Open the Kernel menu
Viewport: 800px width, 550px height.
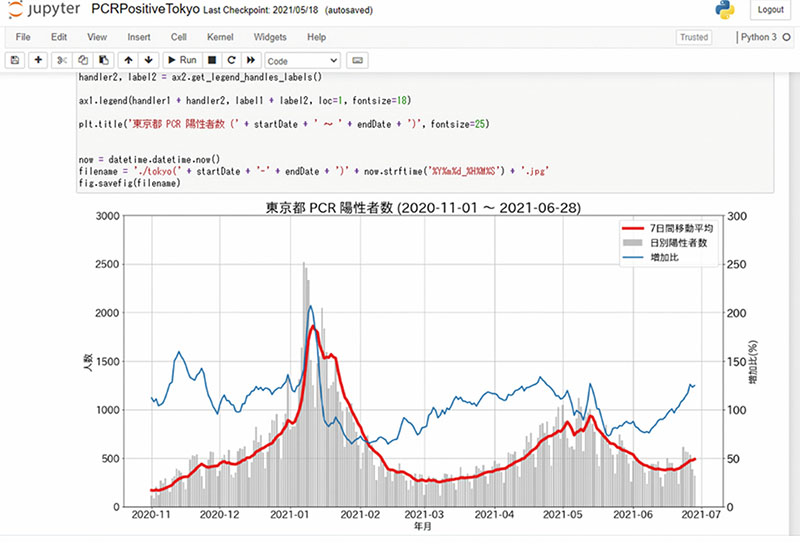[219, 37]
